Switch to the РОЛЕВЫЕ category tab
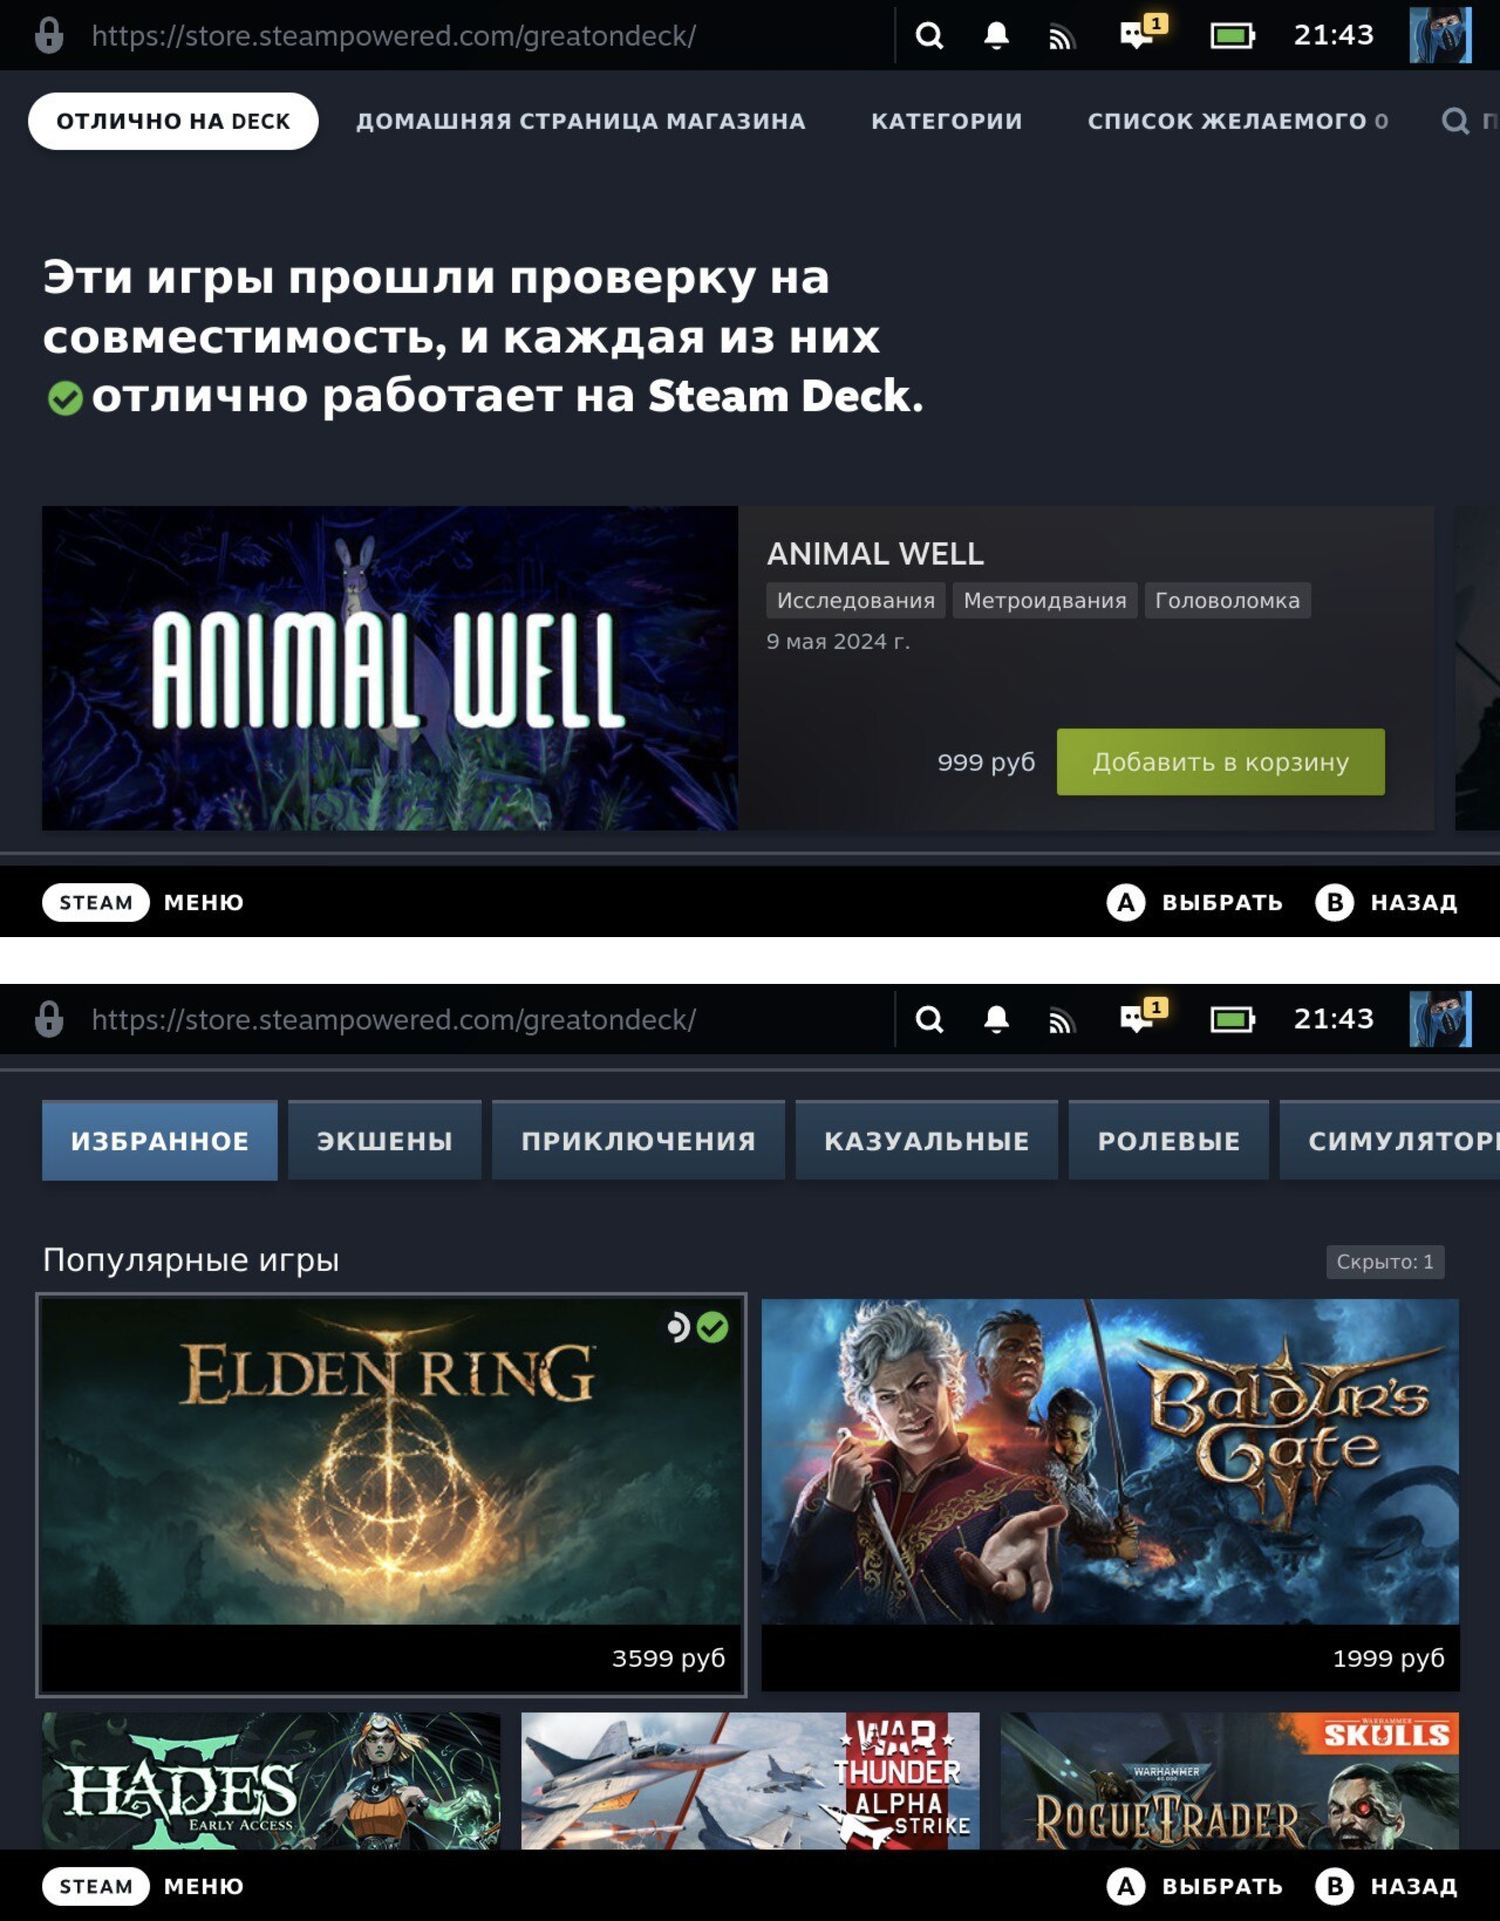The image size is (1500, 1921). [1168, 1140]
